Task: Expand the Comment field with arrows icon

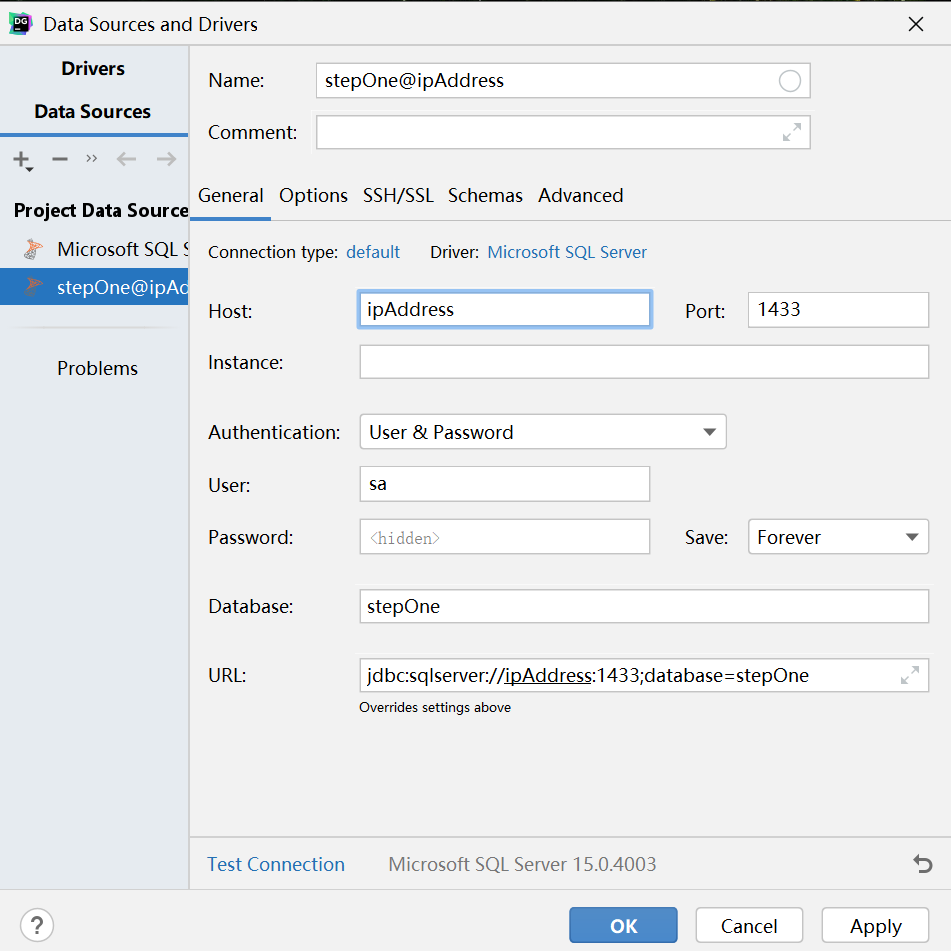Action: point(791,132)
